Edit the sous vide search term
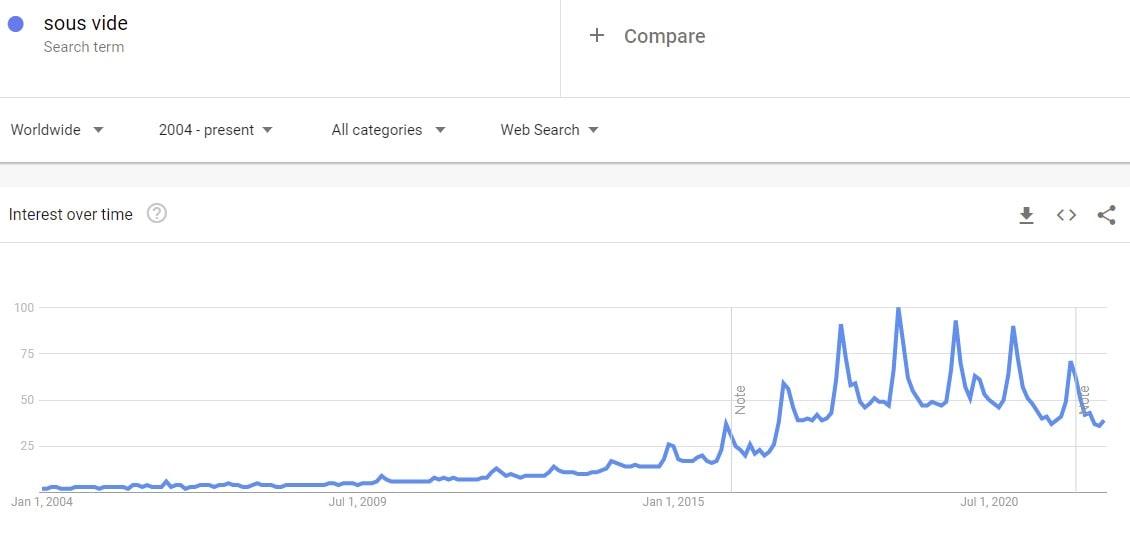 86,23
